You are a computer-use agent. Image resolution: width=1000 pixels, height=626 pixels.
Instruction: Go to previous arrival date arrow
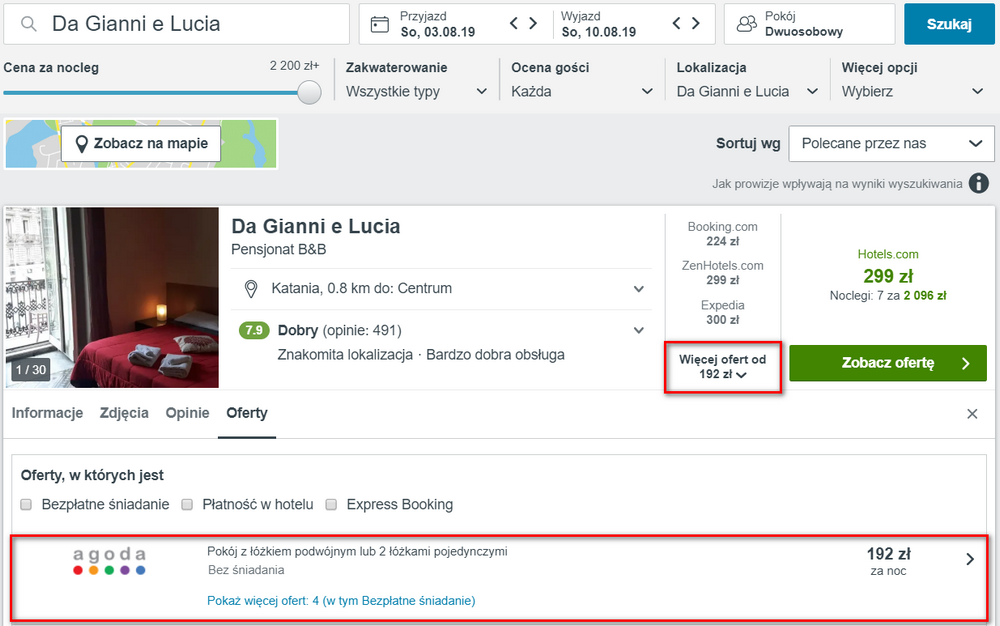513,24
